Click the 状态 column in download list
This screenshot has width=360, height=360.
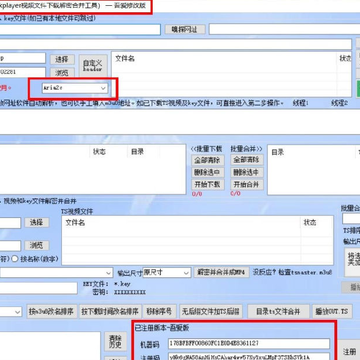click(99, 152)
